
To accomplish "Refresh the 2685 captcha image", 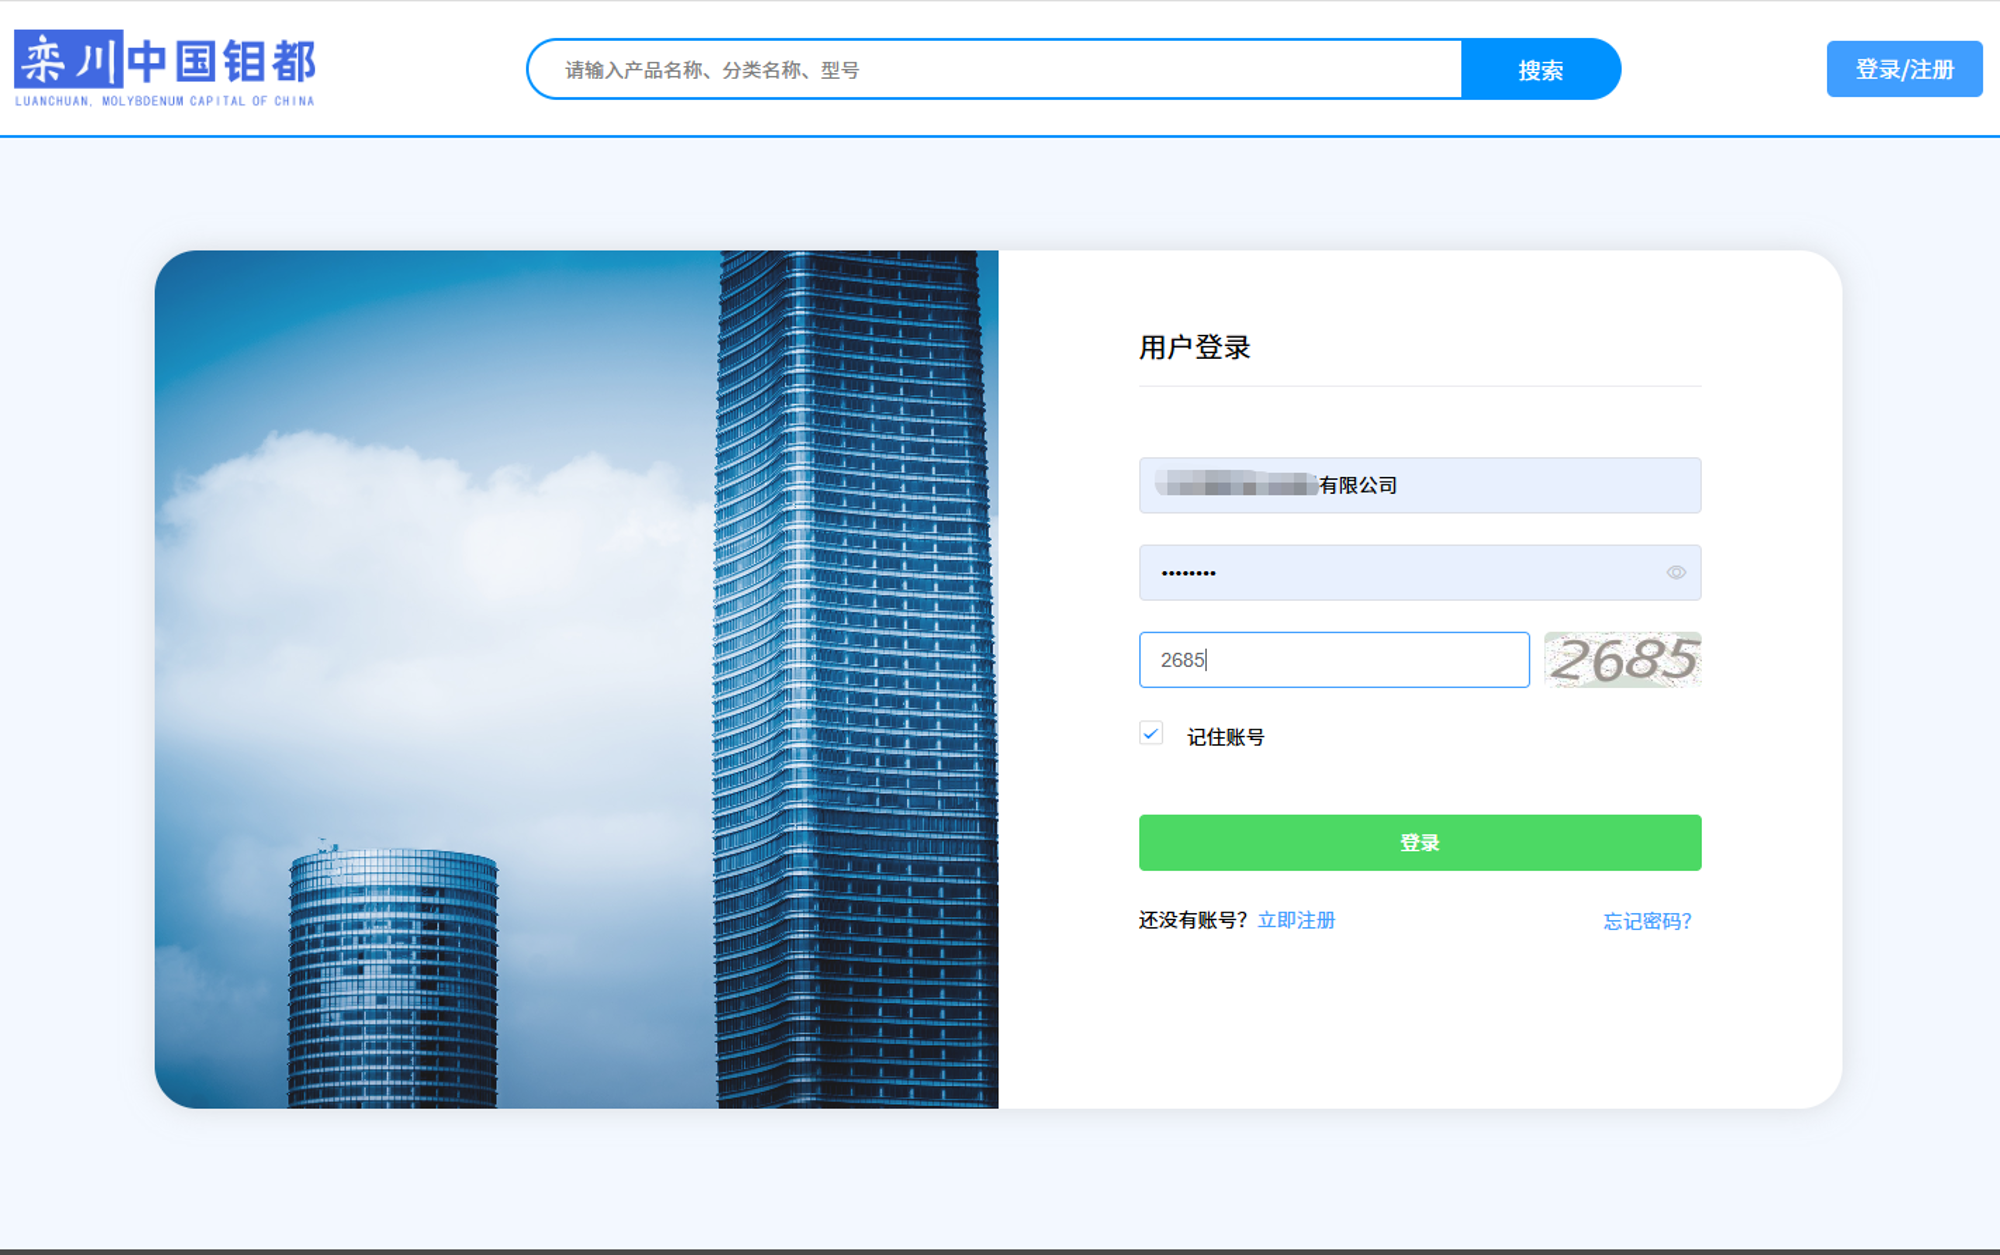I will pos(1621,660).
